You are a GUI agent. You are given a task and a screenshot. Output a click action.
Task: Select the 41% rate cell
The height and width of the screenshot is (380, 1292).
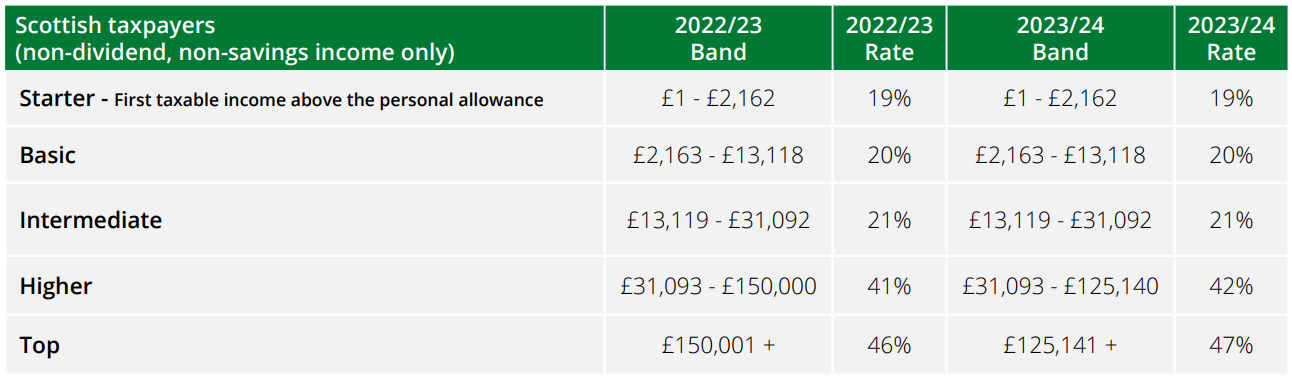click(x=889, y=286)
